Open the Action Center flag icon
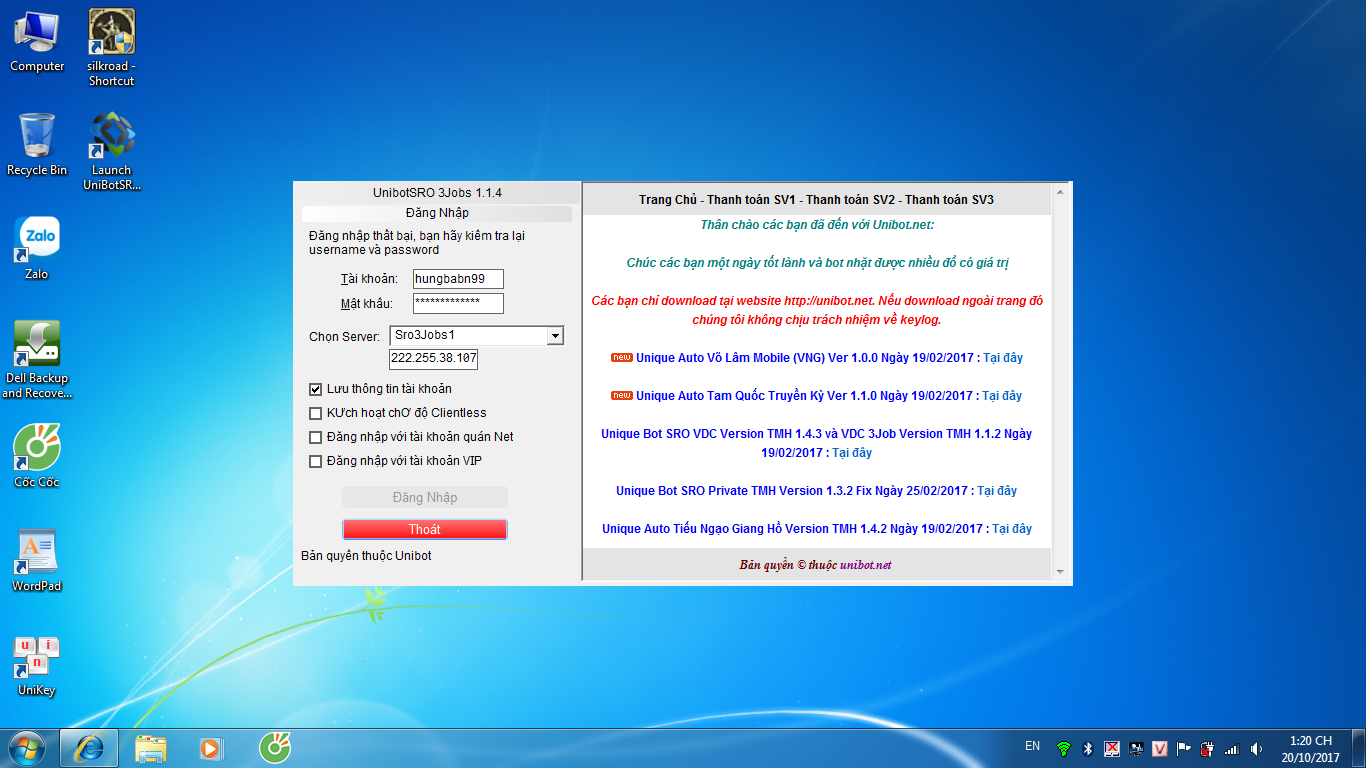Screen dimensions: 1366x768 [x=1184, y=748]
